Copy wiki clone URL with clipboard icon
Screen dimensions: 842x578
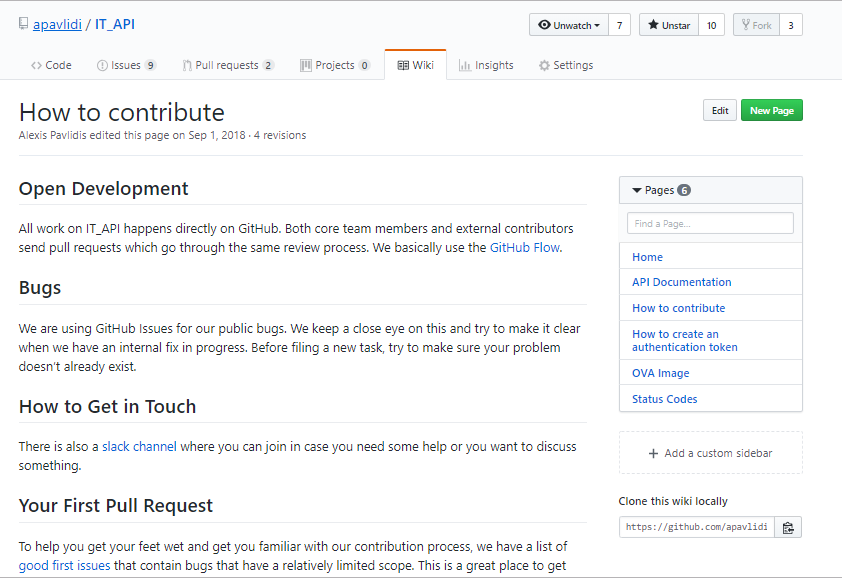pos(788,527)
